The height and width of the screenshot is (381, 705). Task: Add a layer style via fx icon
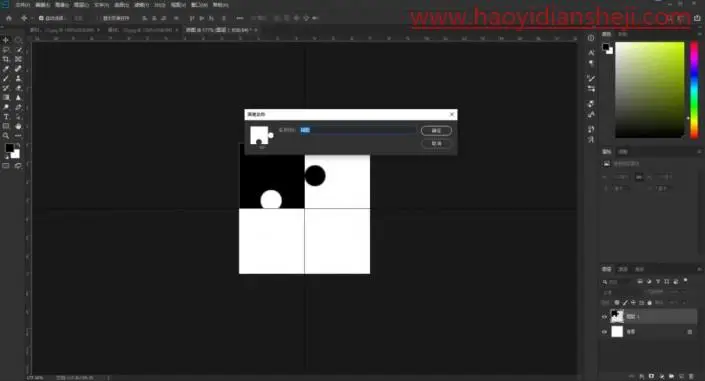click(642, 376)
